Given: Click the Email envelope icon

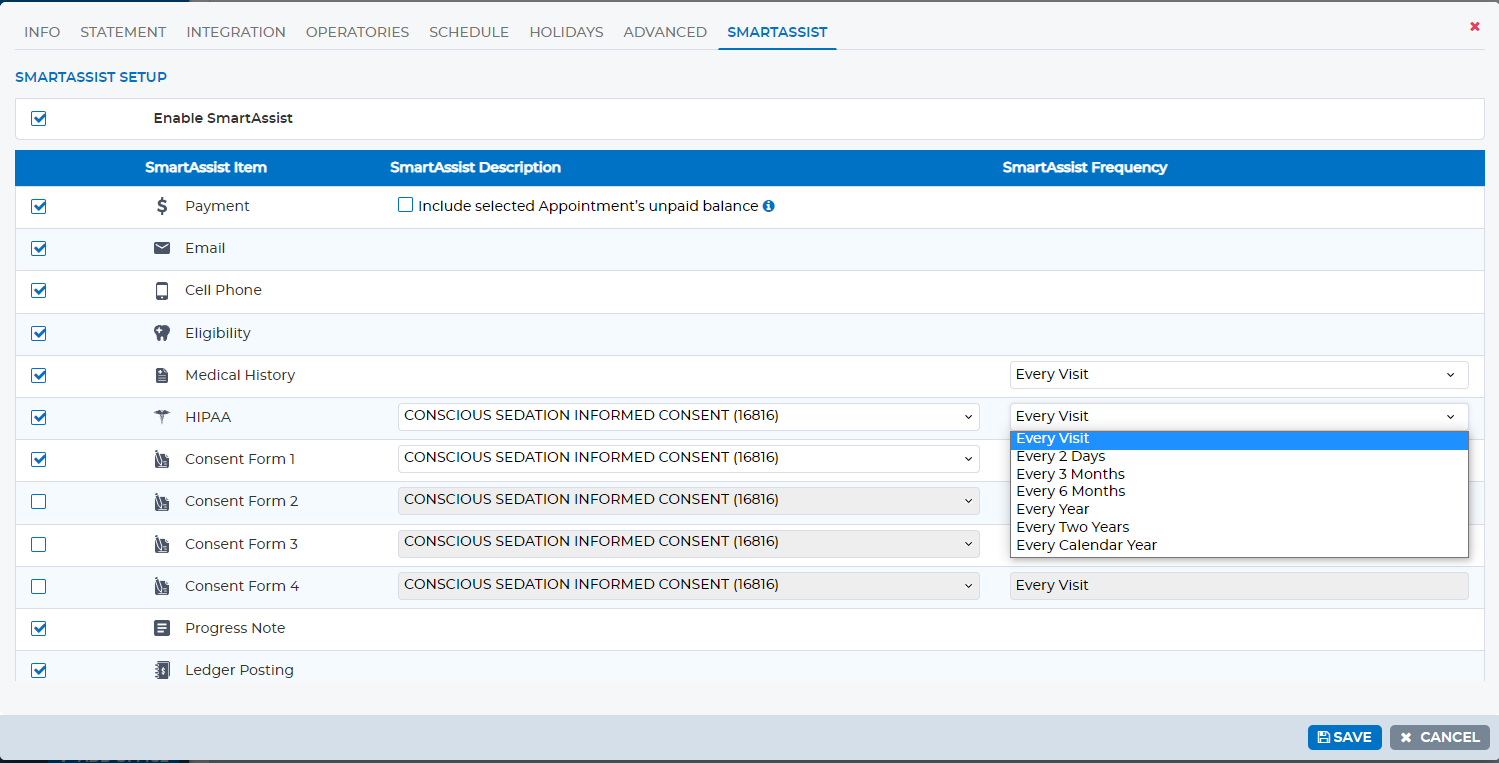Looking at the screenshot, I should click(x=162, y=248).
